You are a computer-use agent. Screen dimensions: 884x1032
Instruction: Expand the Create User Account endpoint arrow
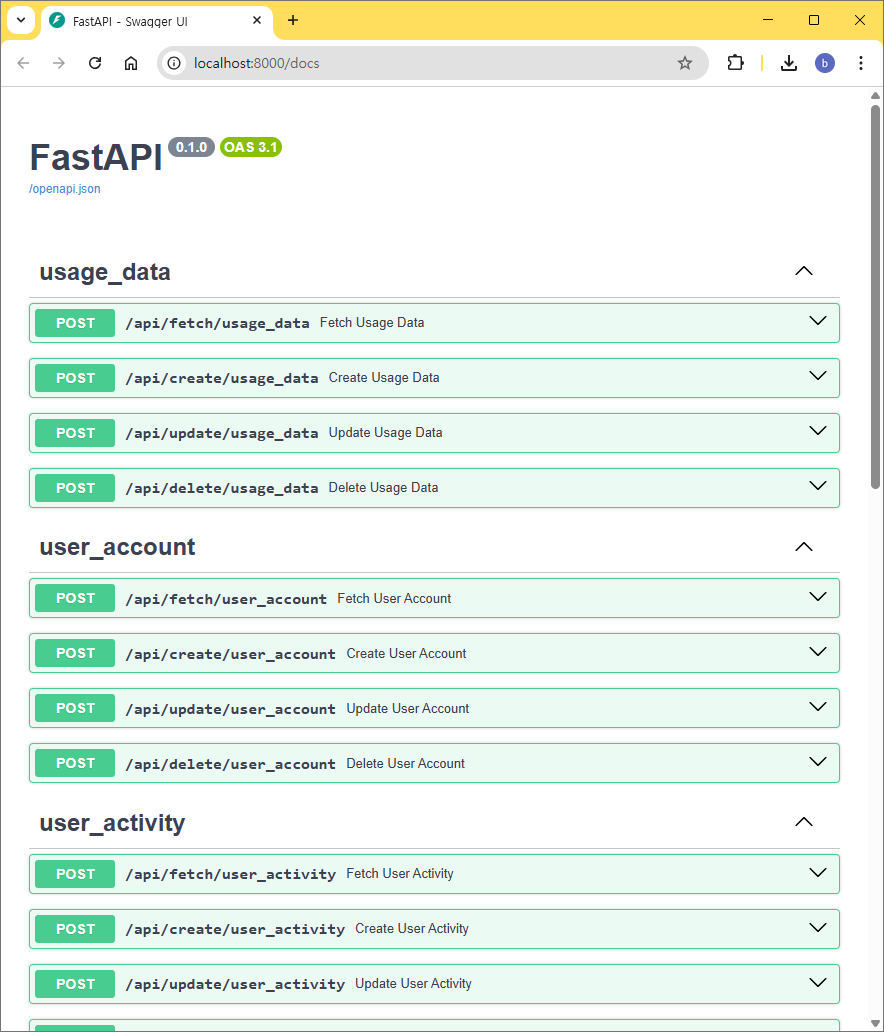(818, 652)
